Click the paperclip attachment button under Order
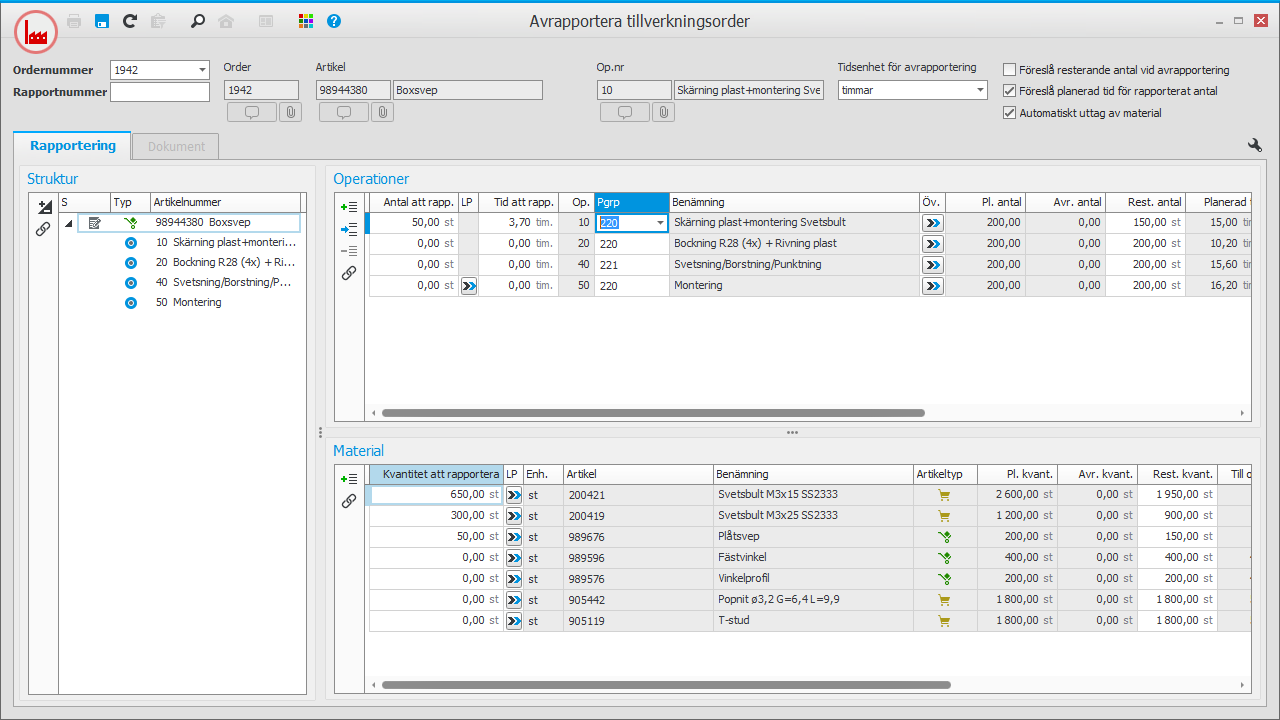This screenshot has height=720, width=1280. (290, 112)
